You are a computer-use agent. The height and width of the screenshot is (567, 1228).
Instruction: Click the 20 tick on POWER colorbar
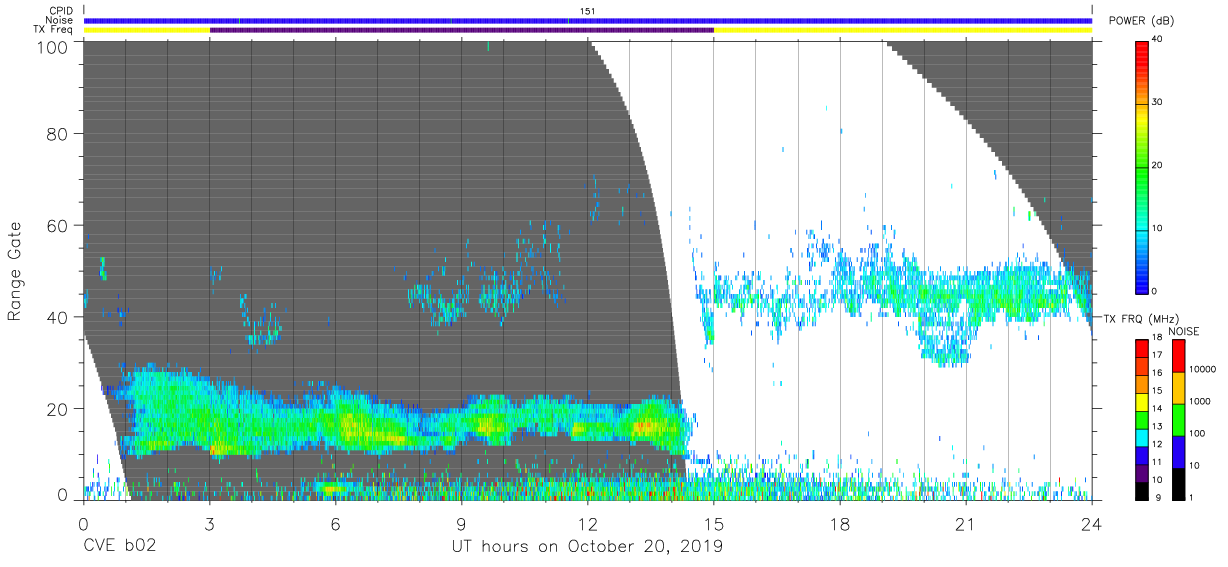(x=1158, y=165)
